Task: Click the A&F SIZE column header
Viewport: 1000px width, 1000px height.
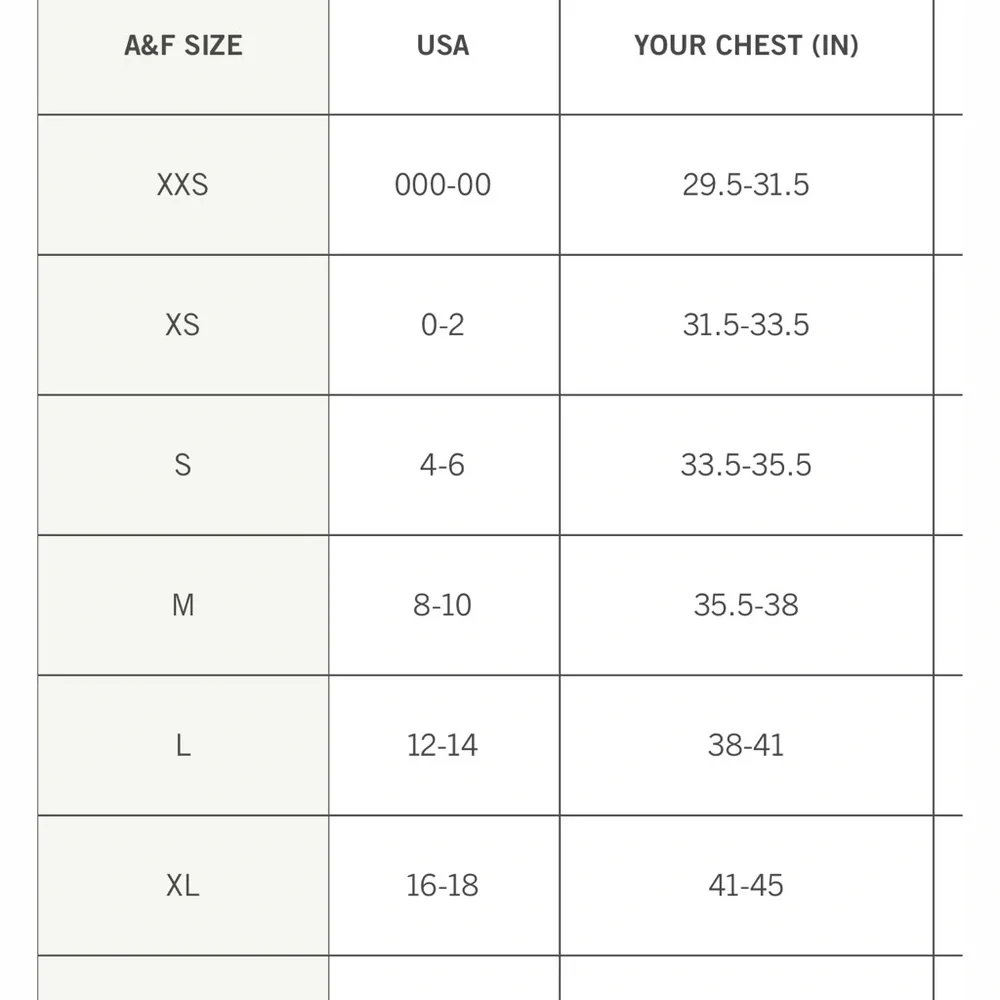Action: point(183,46)
